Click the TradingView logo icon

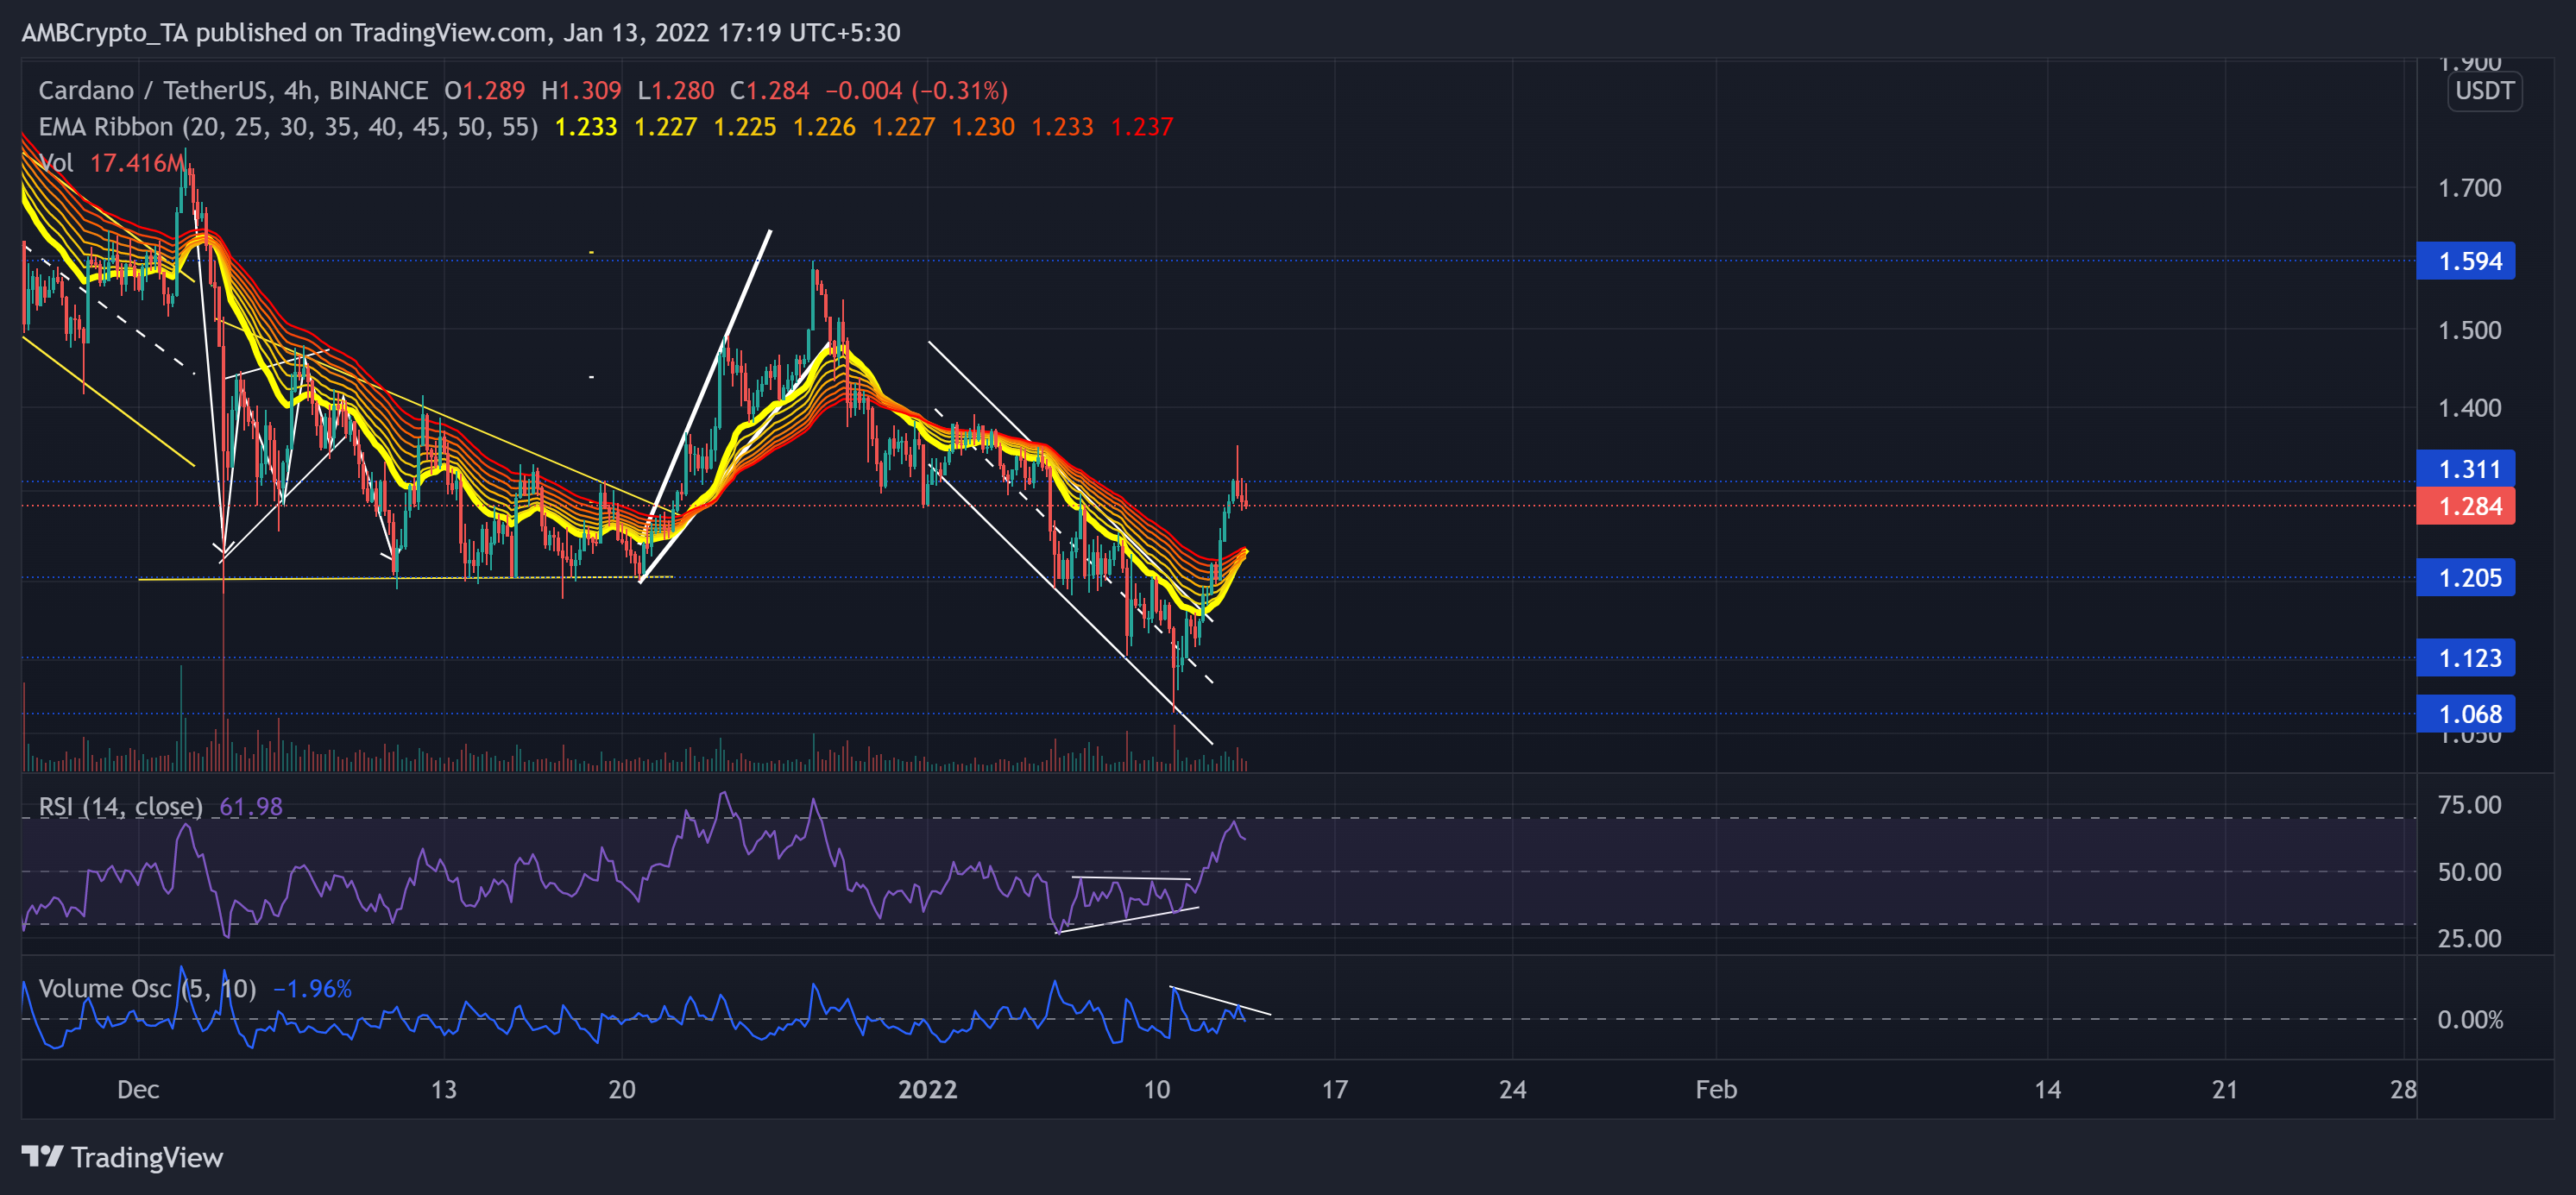(42, 1157)
